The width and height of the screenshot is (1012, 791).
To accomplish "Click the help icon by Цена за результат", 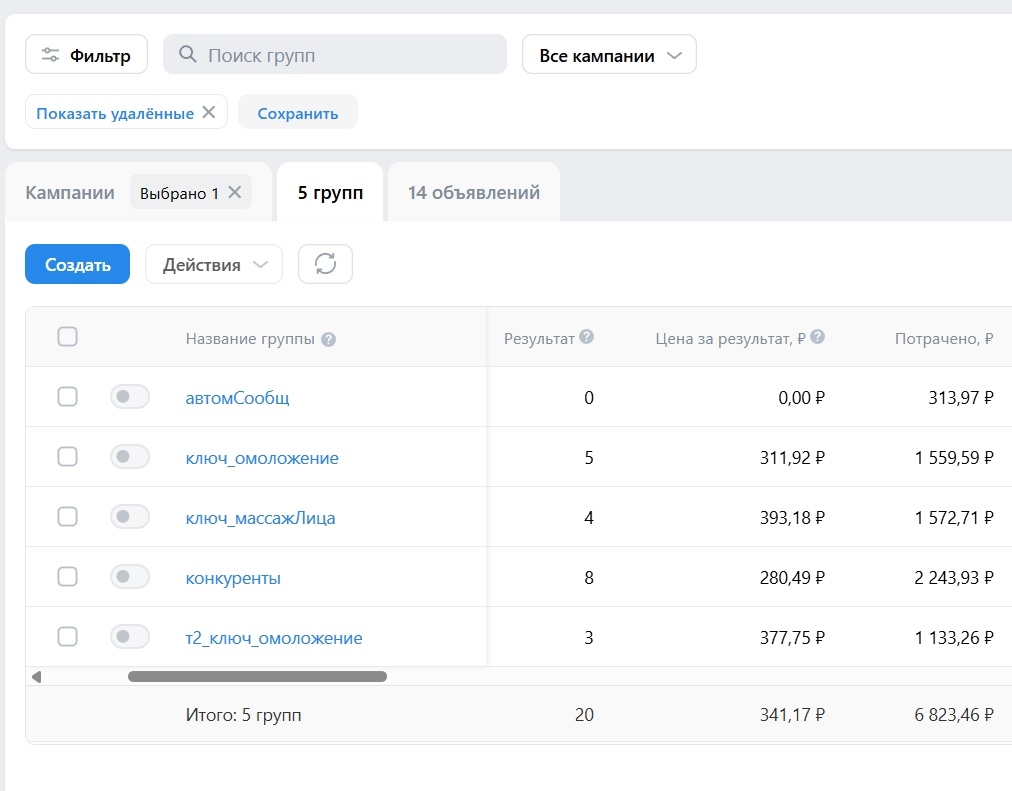I will coord(818,337).
